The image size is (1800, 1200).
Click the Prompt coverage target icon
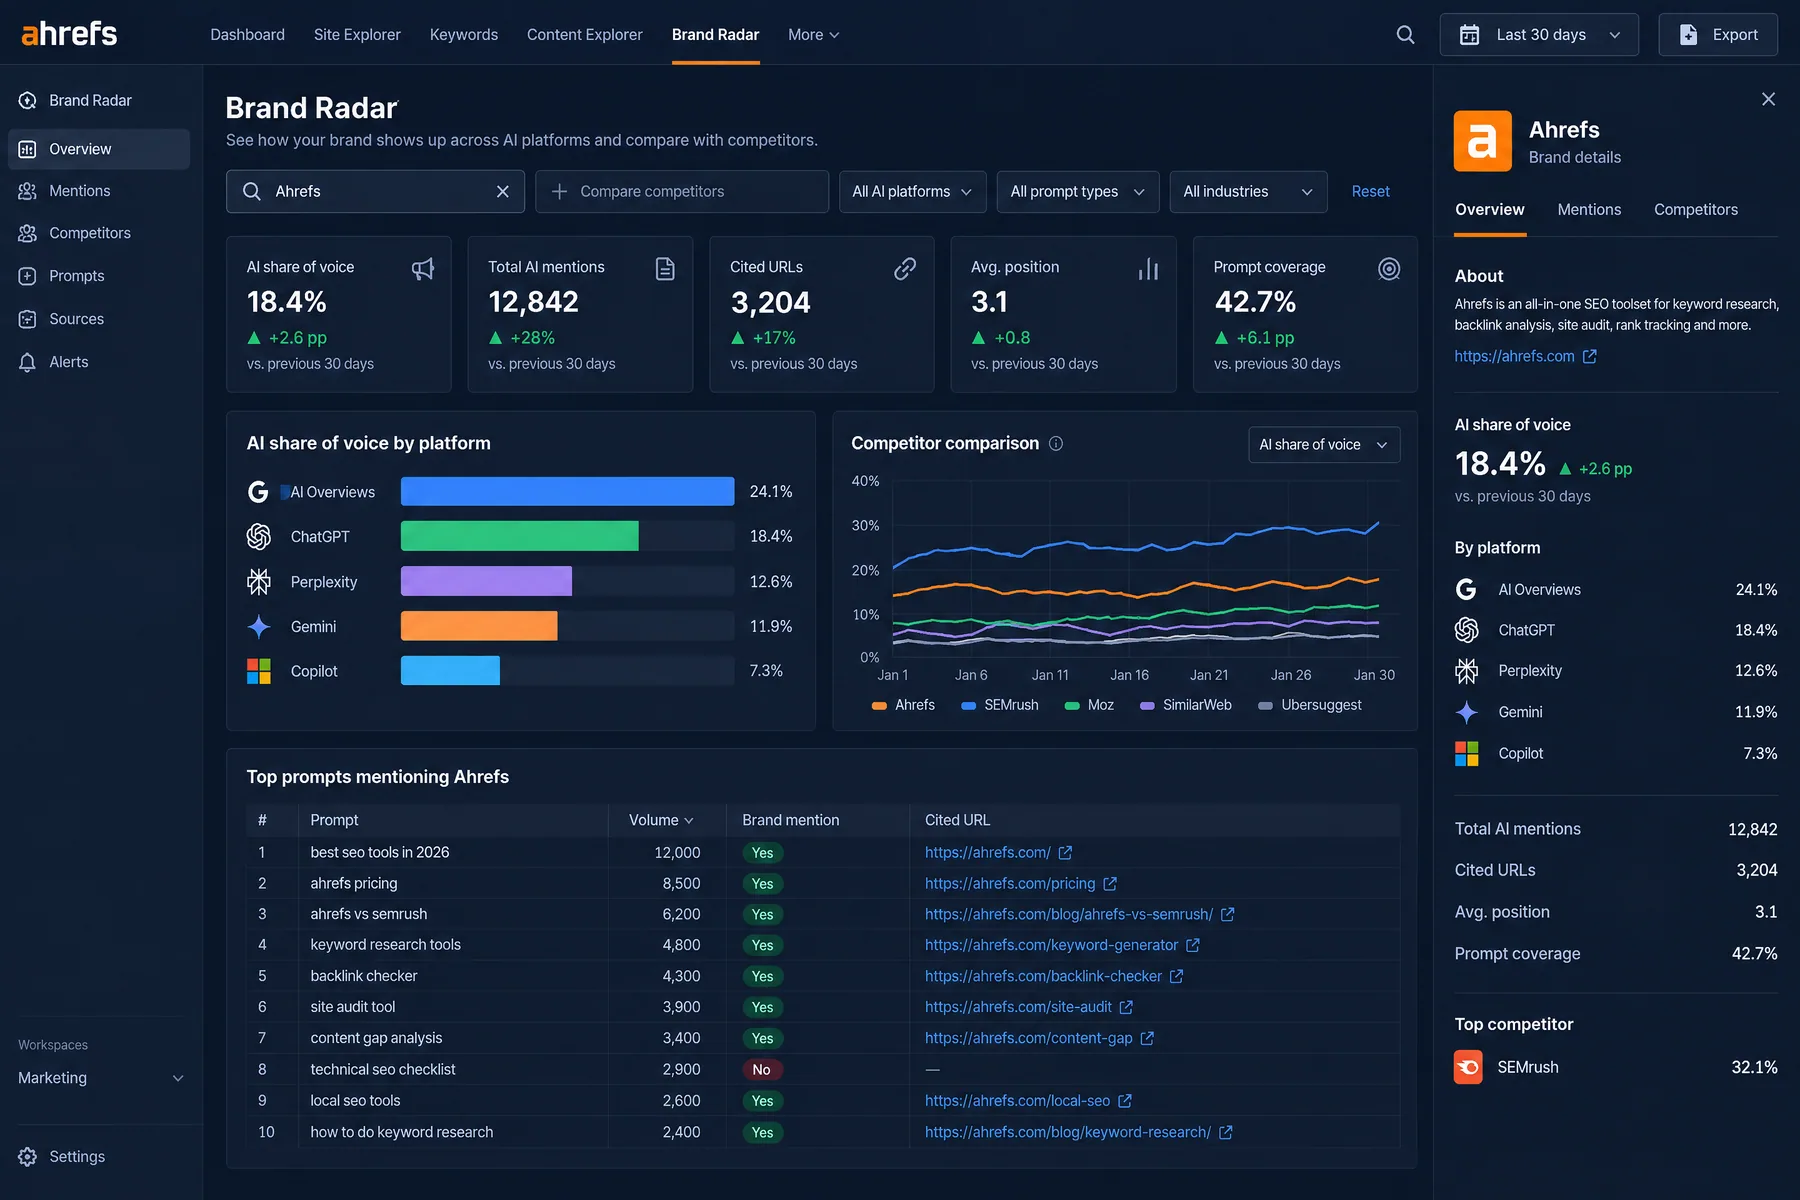click(1389, 268)
